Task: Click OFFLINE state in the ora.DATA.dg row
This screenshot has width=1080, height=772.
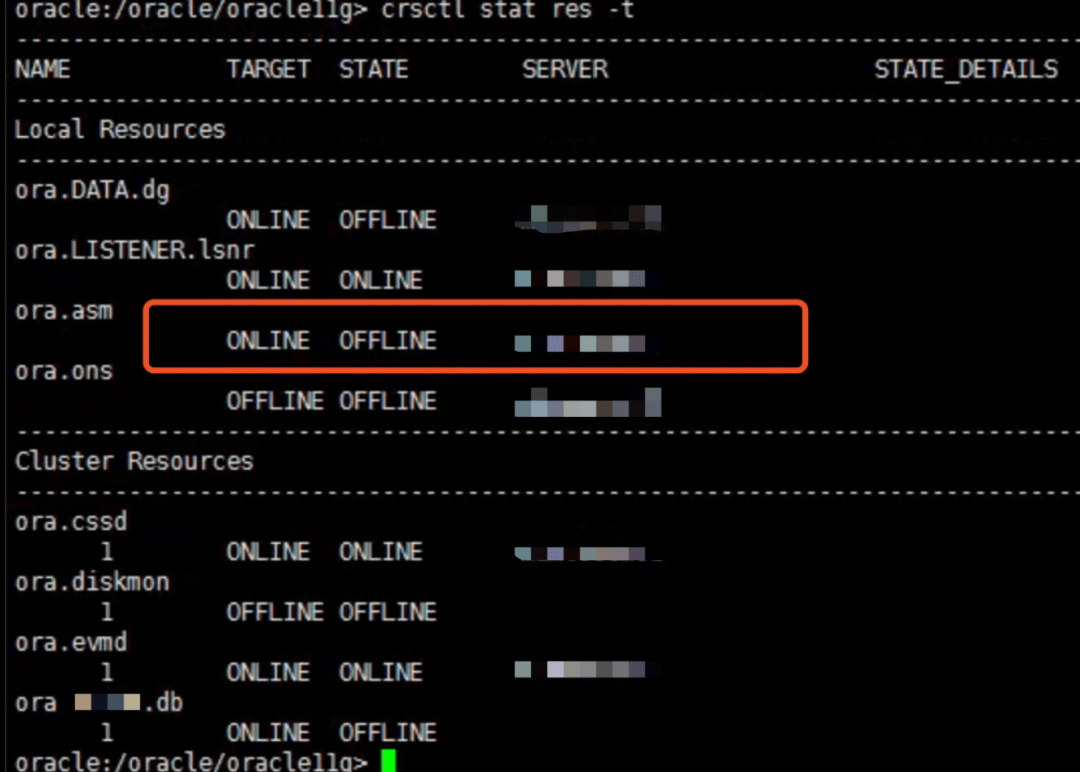Action: (x=388, y=220)
